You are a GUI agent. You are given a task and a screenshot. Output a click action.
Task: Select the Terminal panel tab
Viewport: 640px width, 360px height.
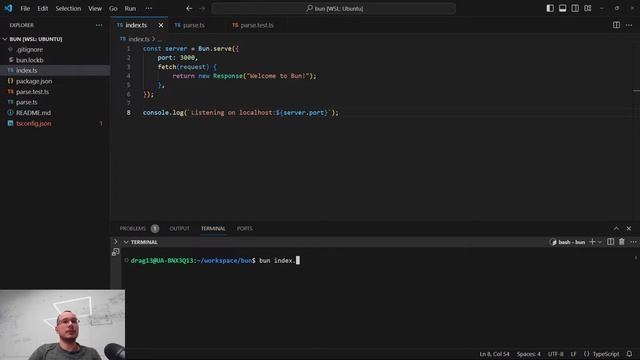click(213, 229)
